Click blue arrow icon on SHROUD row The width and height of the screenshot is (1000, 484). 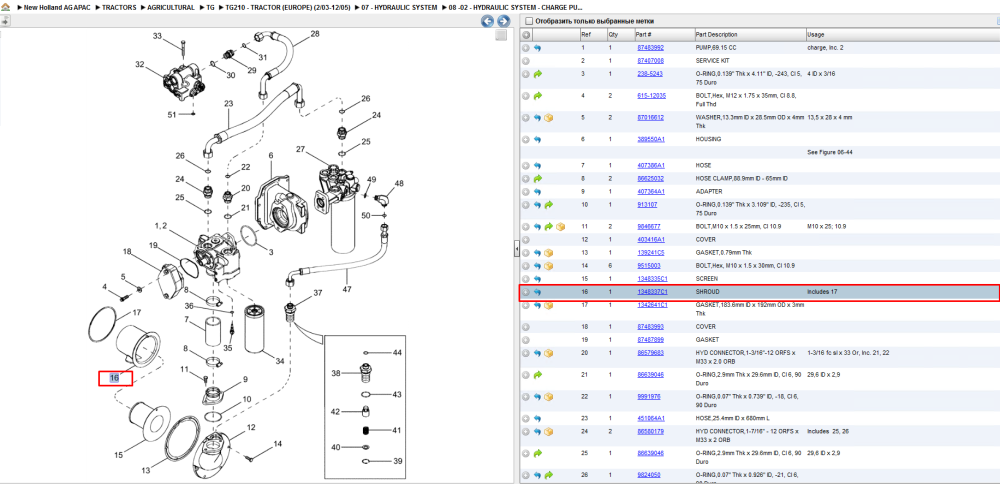pyautogui.click(x=537, y=292)
